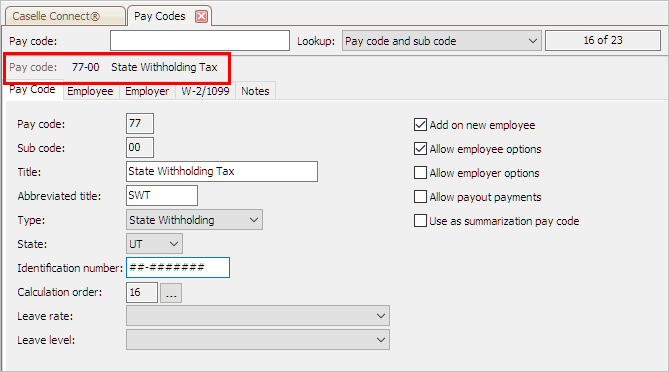Image resolution: width=669 pixels, height=372 pixels.
Task: Click the Identification number field
Action: pyautogui.click(x=178, y=267)
